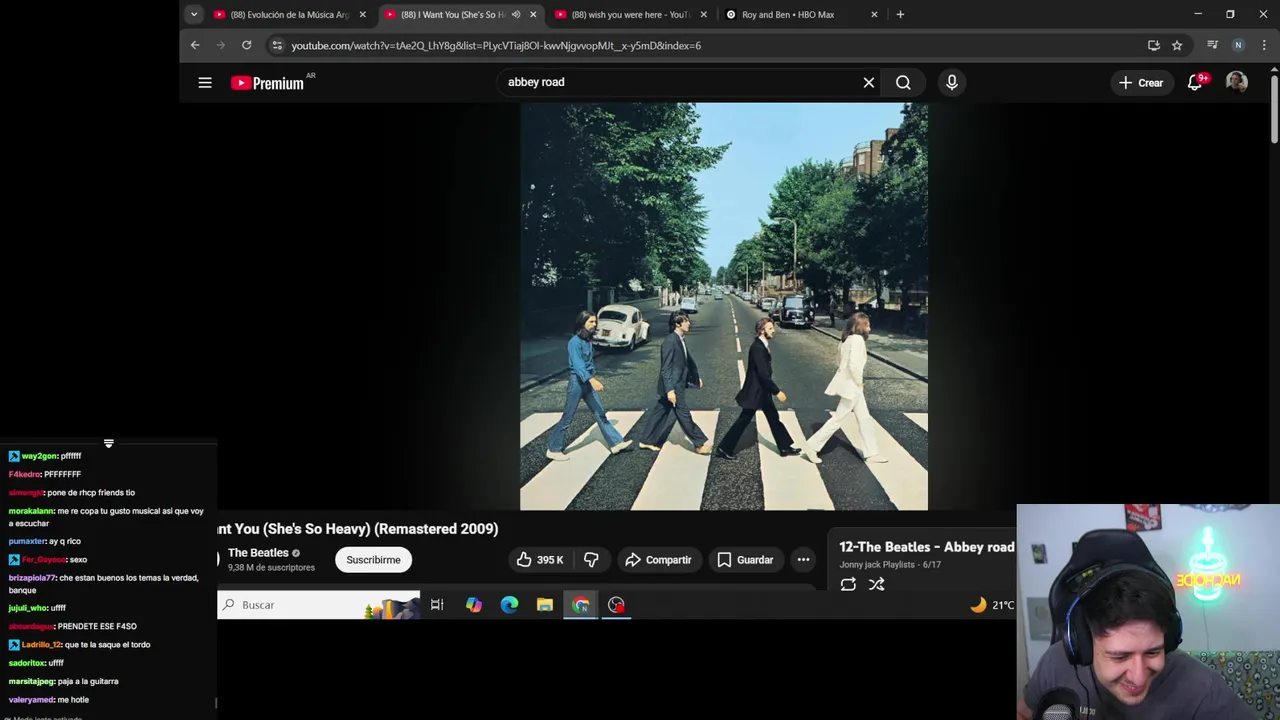Click the Suscribirme button
The image size is (1280, 720).
373,560
